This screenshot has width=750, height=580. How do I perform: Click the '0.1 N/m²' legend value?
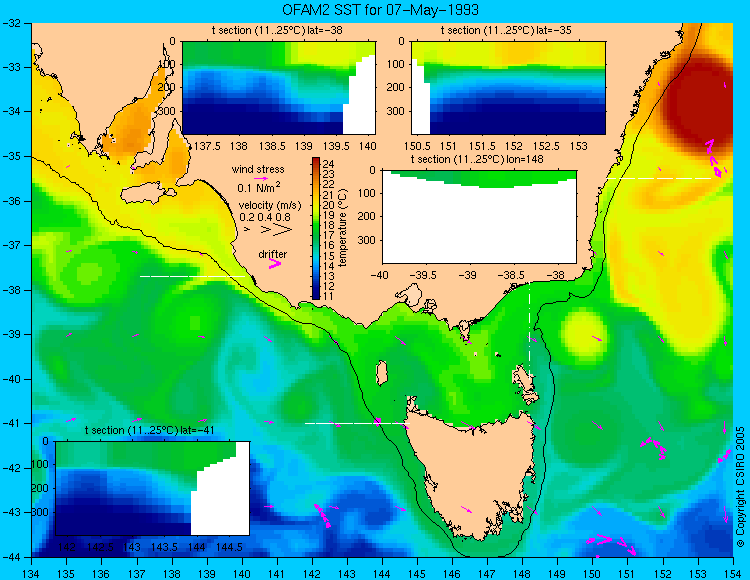point(259,187)
